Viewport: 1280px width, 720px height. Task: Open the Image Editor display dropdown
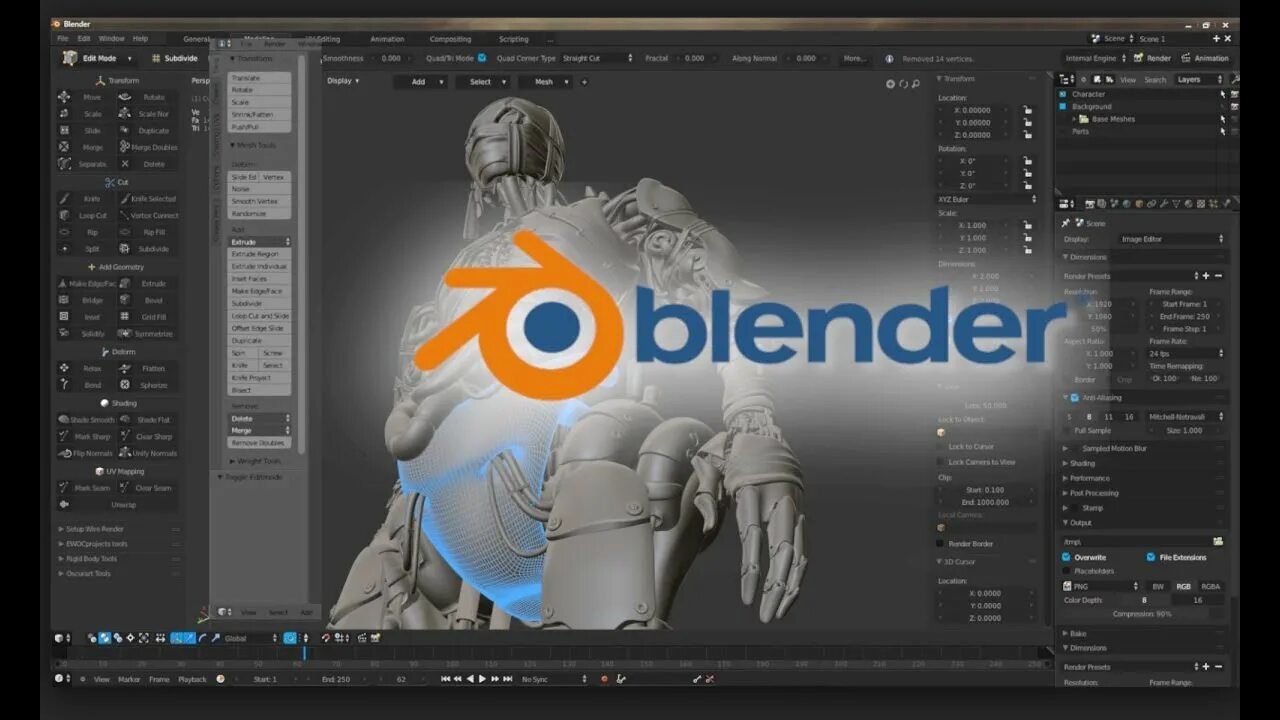1172,239
